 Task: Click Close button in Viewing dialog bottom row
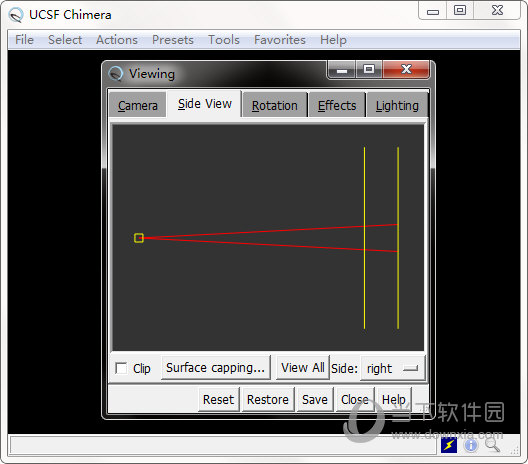point(355,400)
